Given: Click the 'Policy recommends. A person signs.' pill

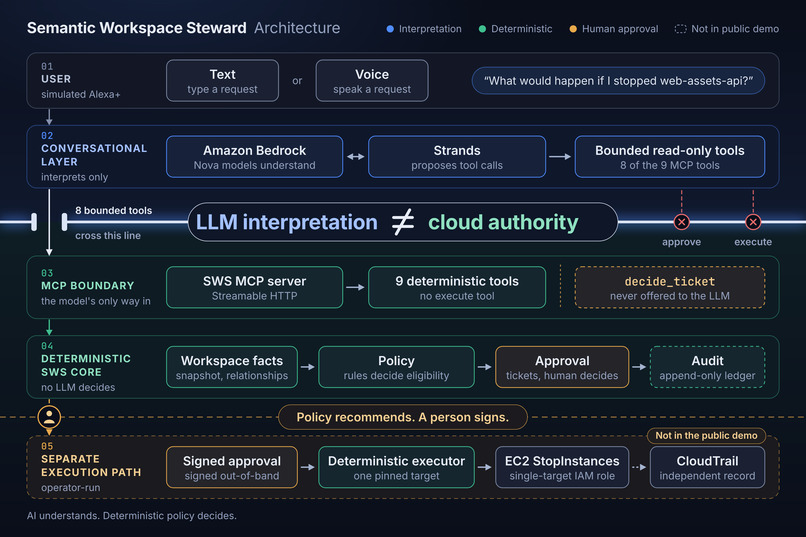Looking at the screenshot, I should 402,417.
